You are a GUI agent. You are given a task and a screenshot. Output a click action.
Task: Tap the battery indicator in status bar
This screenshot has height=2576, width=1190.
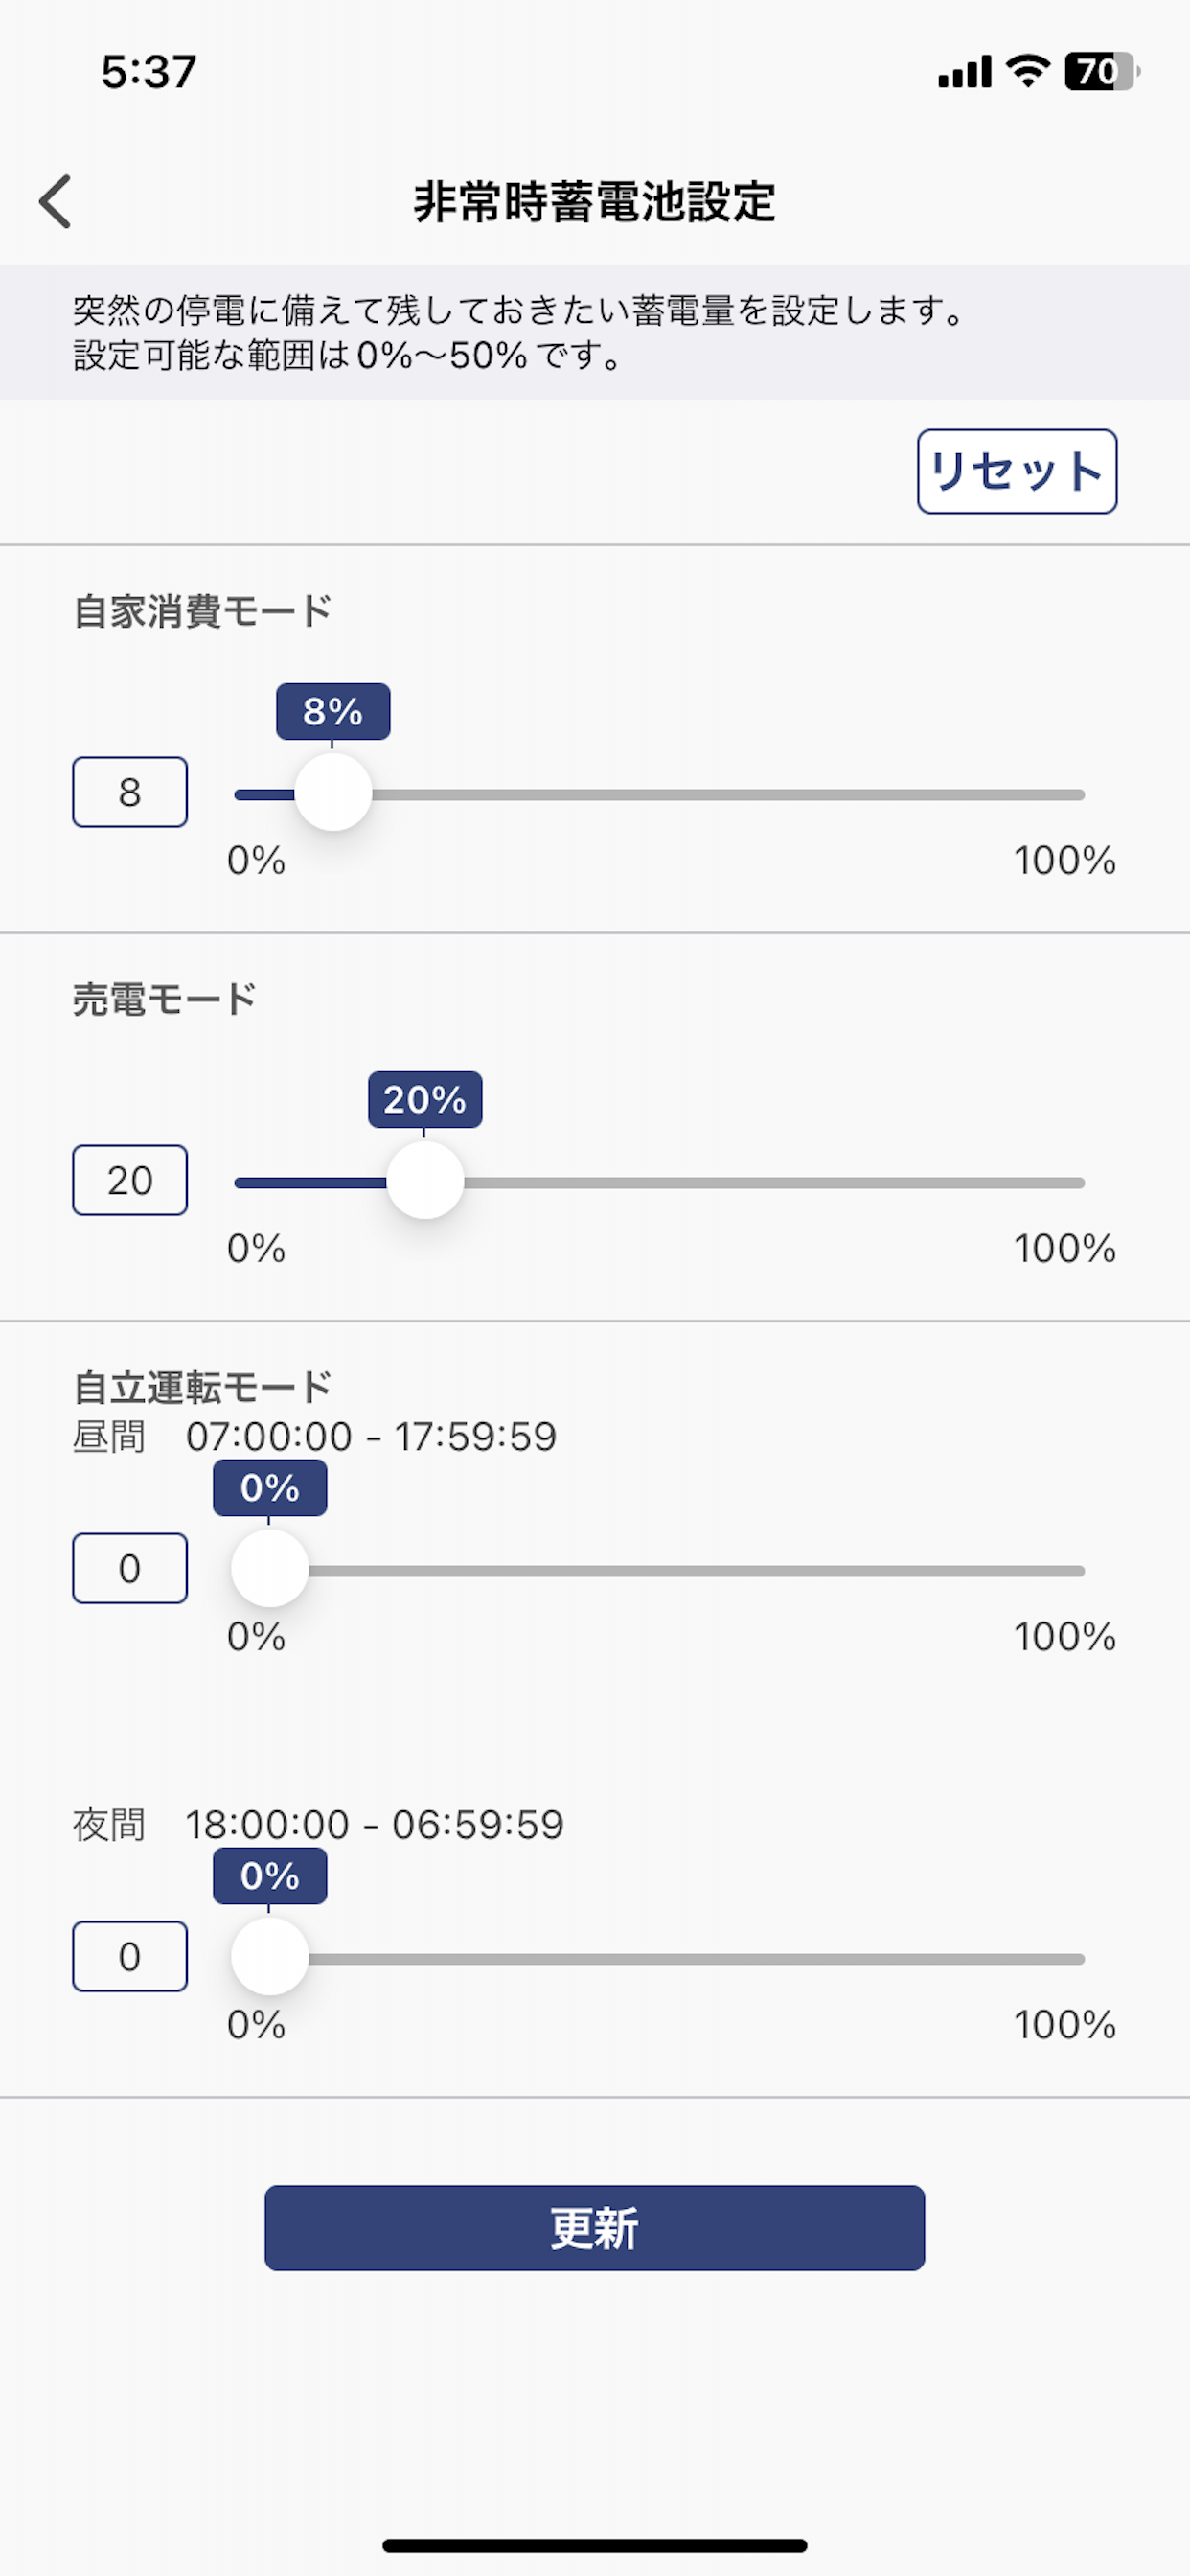coord(1102,71)
